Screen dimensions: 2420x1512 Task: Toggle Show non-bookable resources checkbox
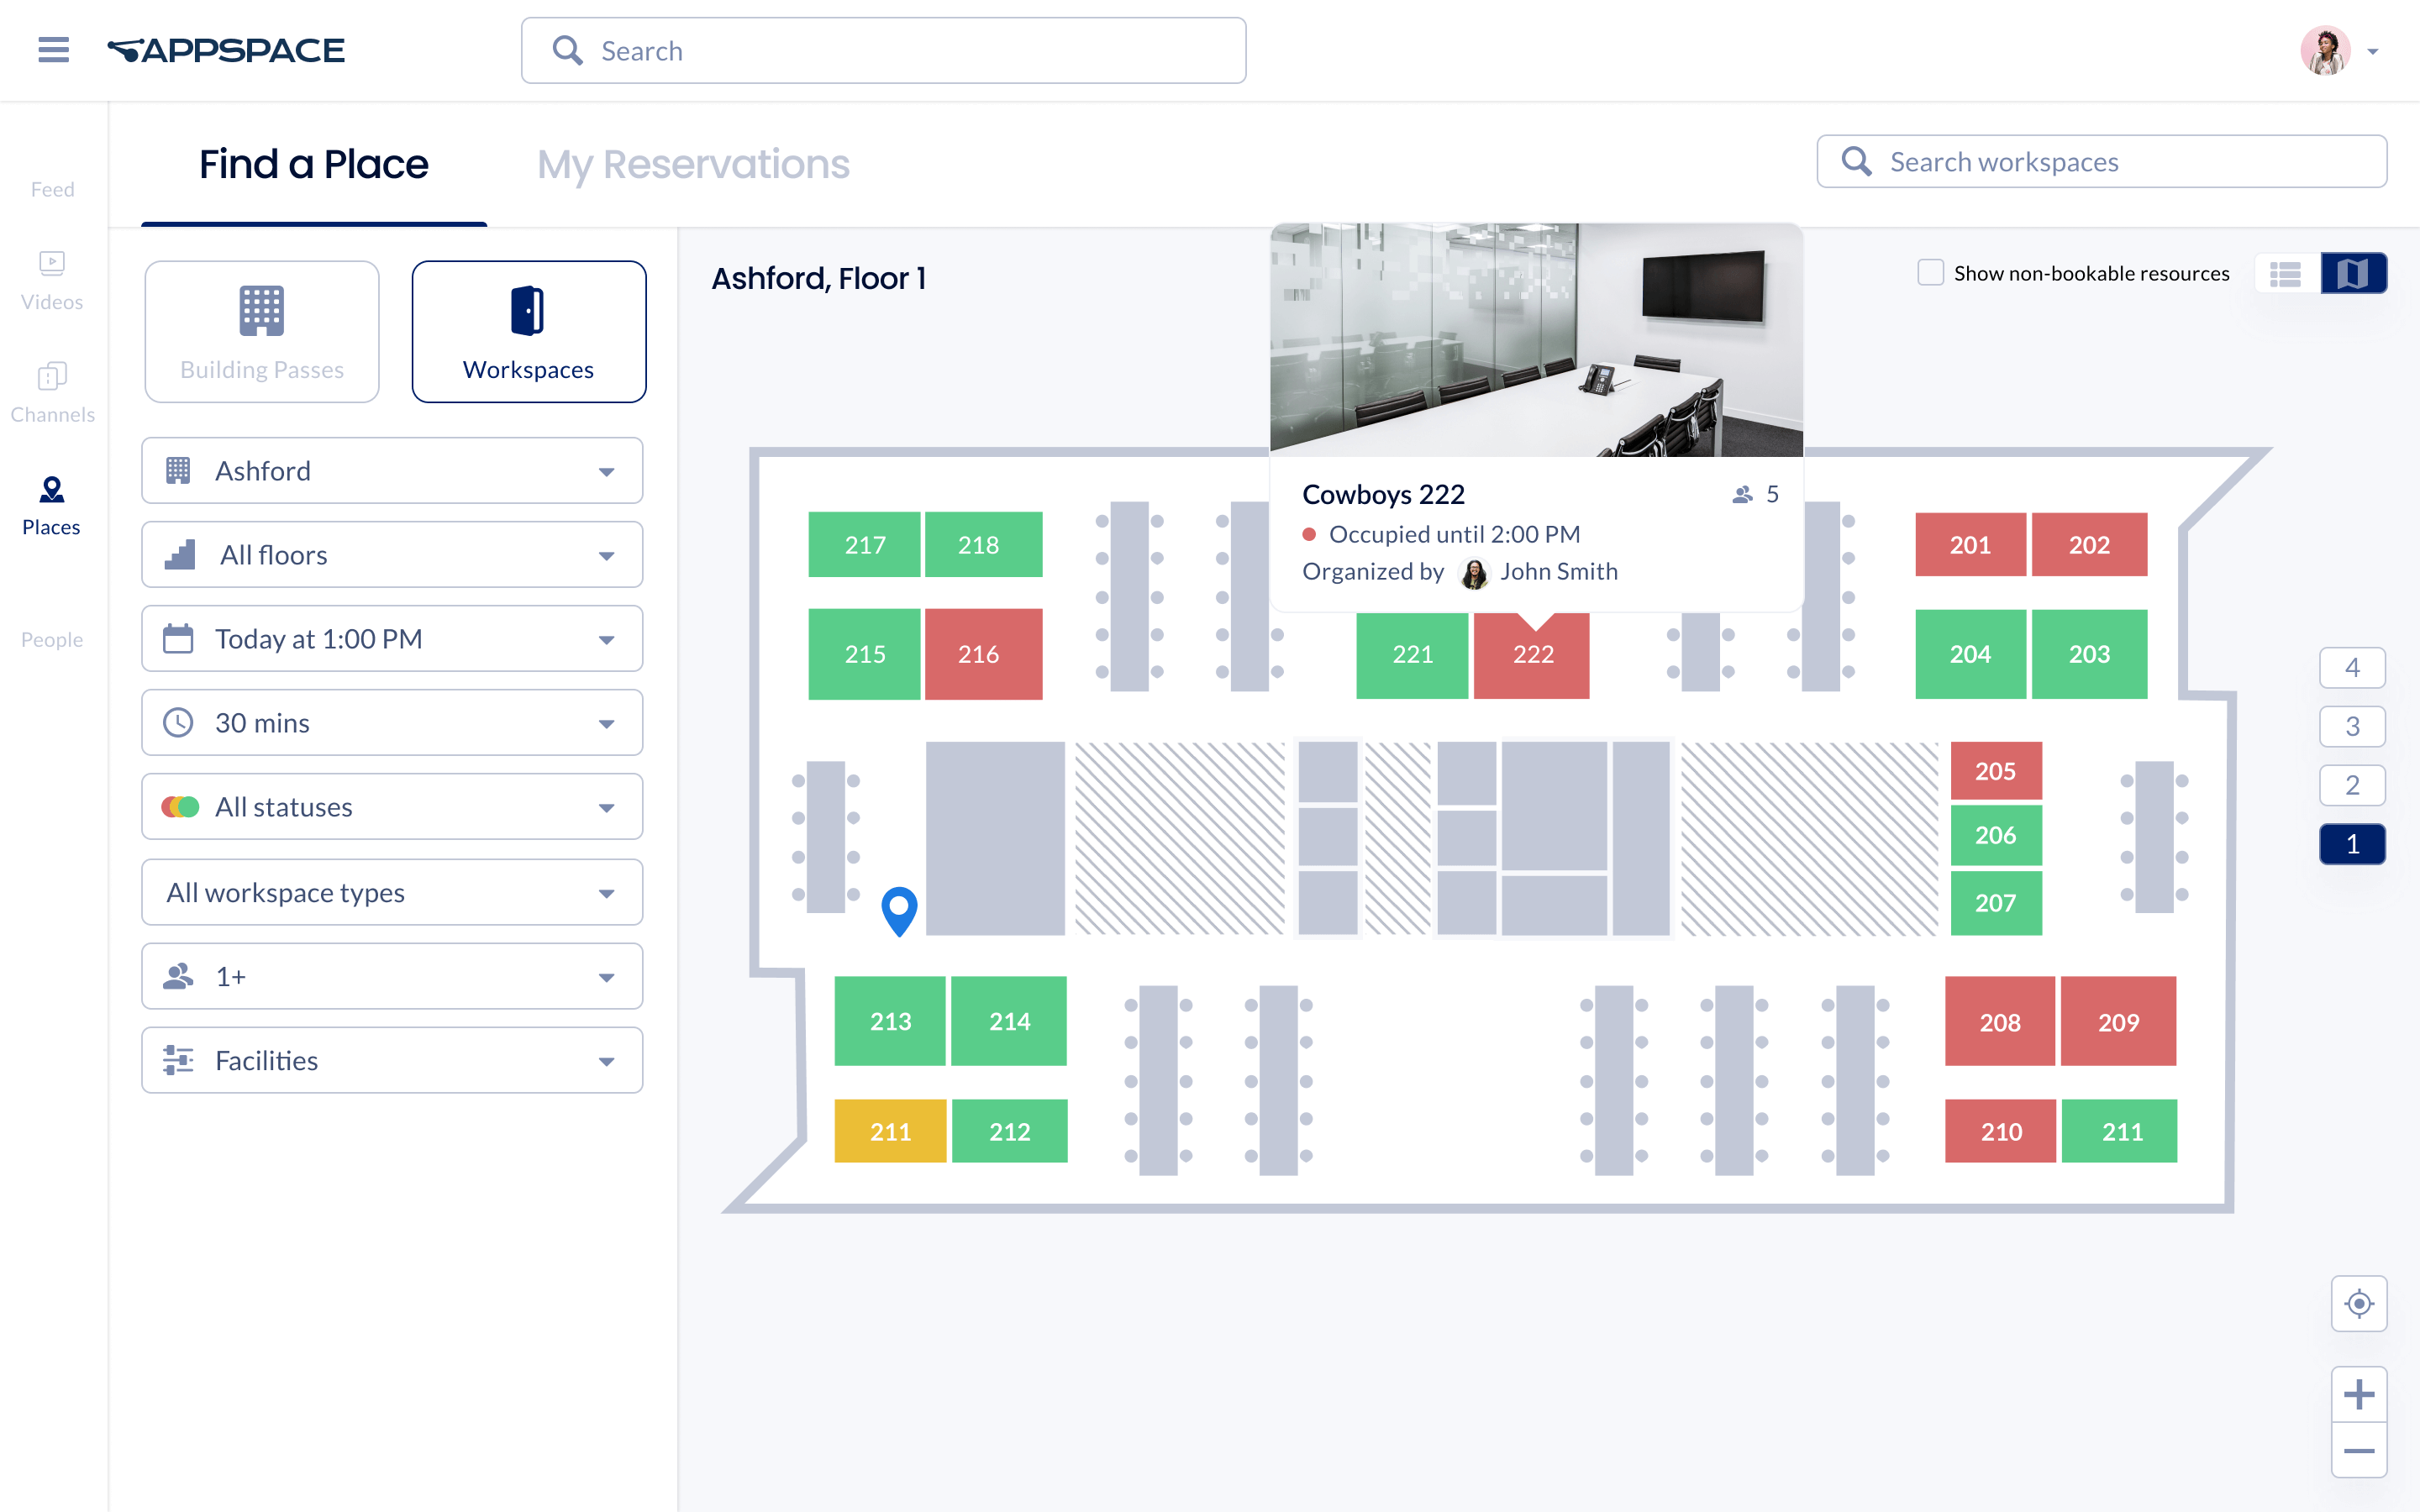coord(1931,273)
